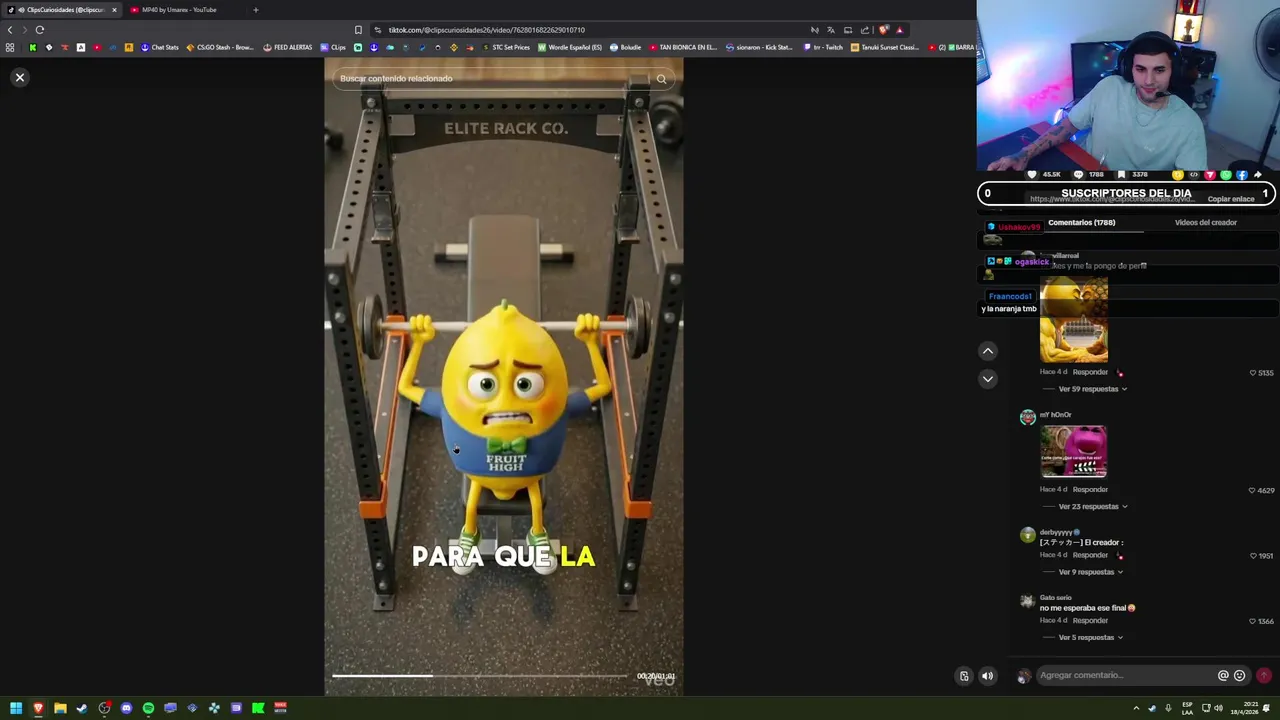Open the FEED ALERTAS bookmark
The image size is (1280, 720).
[288, 47]
